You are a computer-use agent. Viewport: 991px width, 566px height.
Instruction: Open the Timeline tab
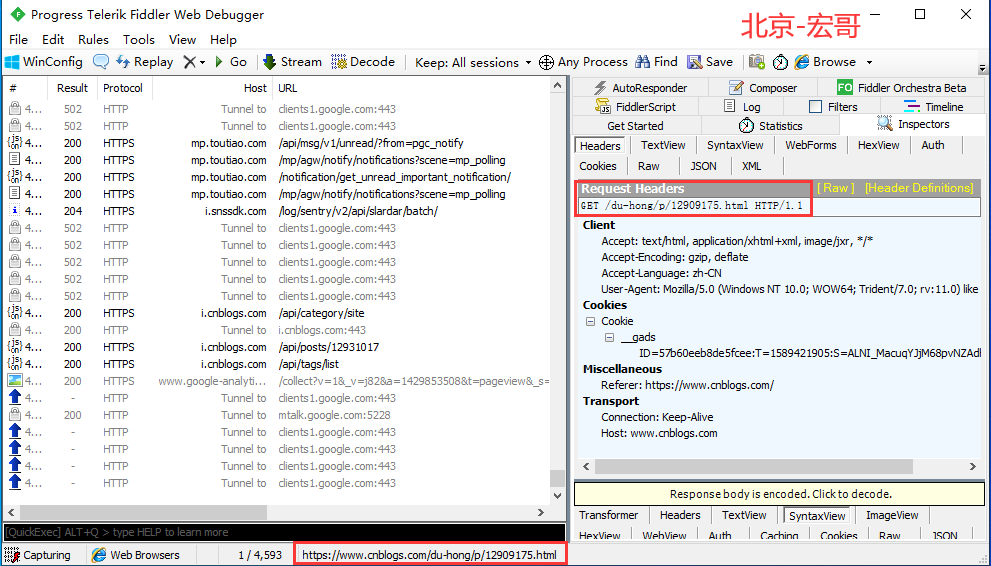(x=933, y=107)
